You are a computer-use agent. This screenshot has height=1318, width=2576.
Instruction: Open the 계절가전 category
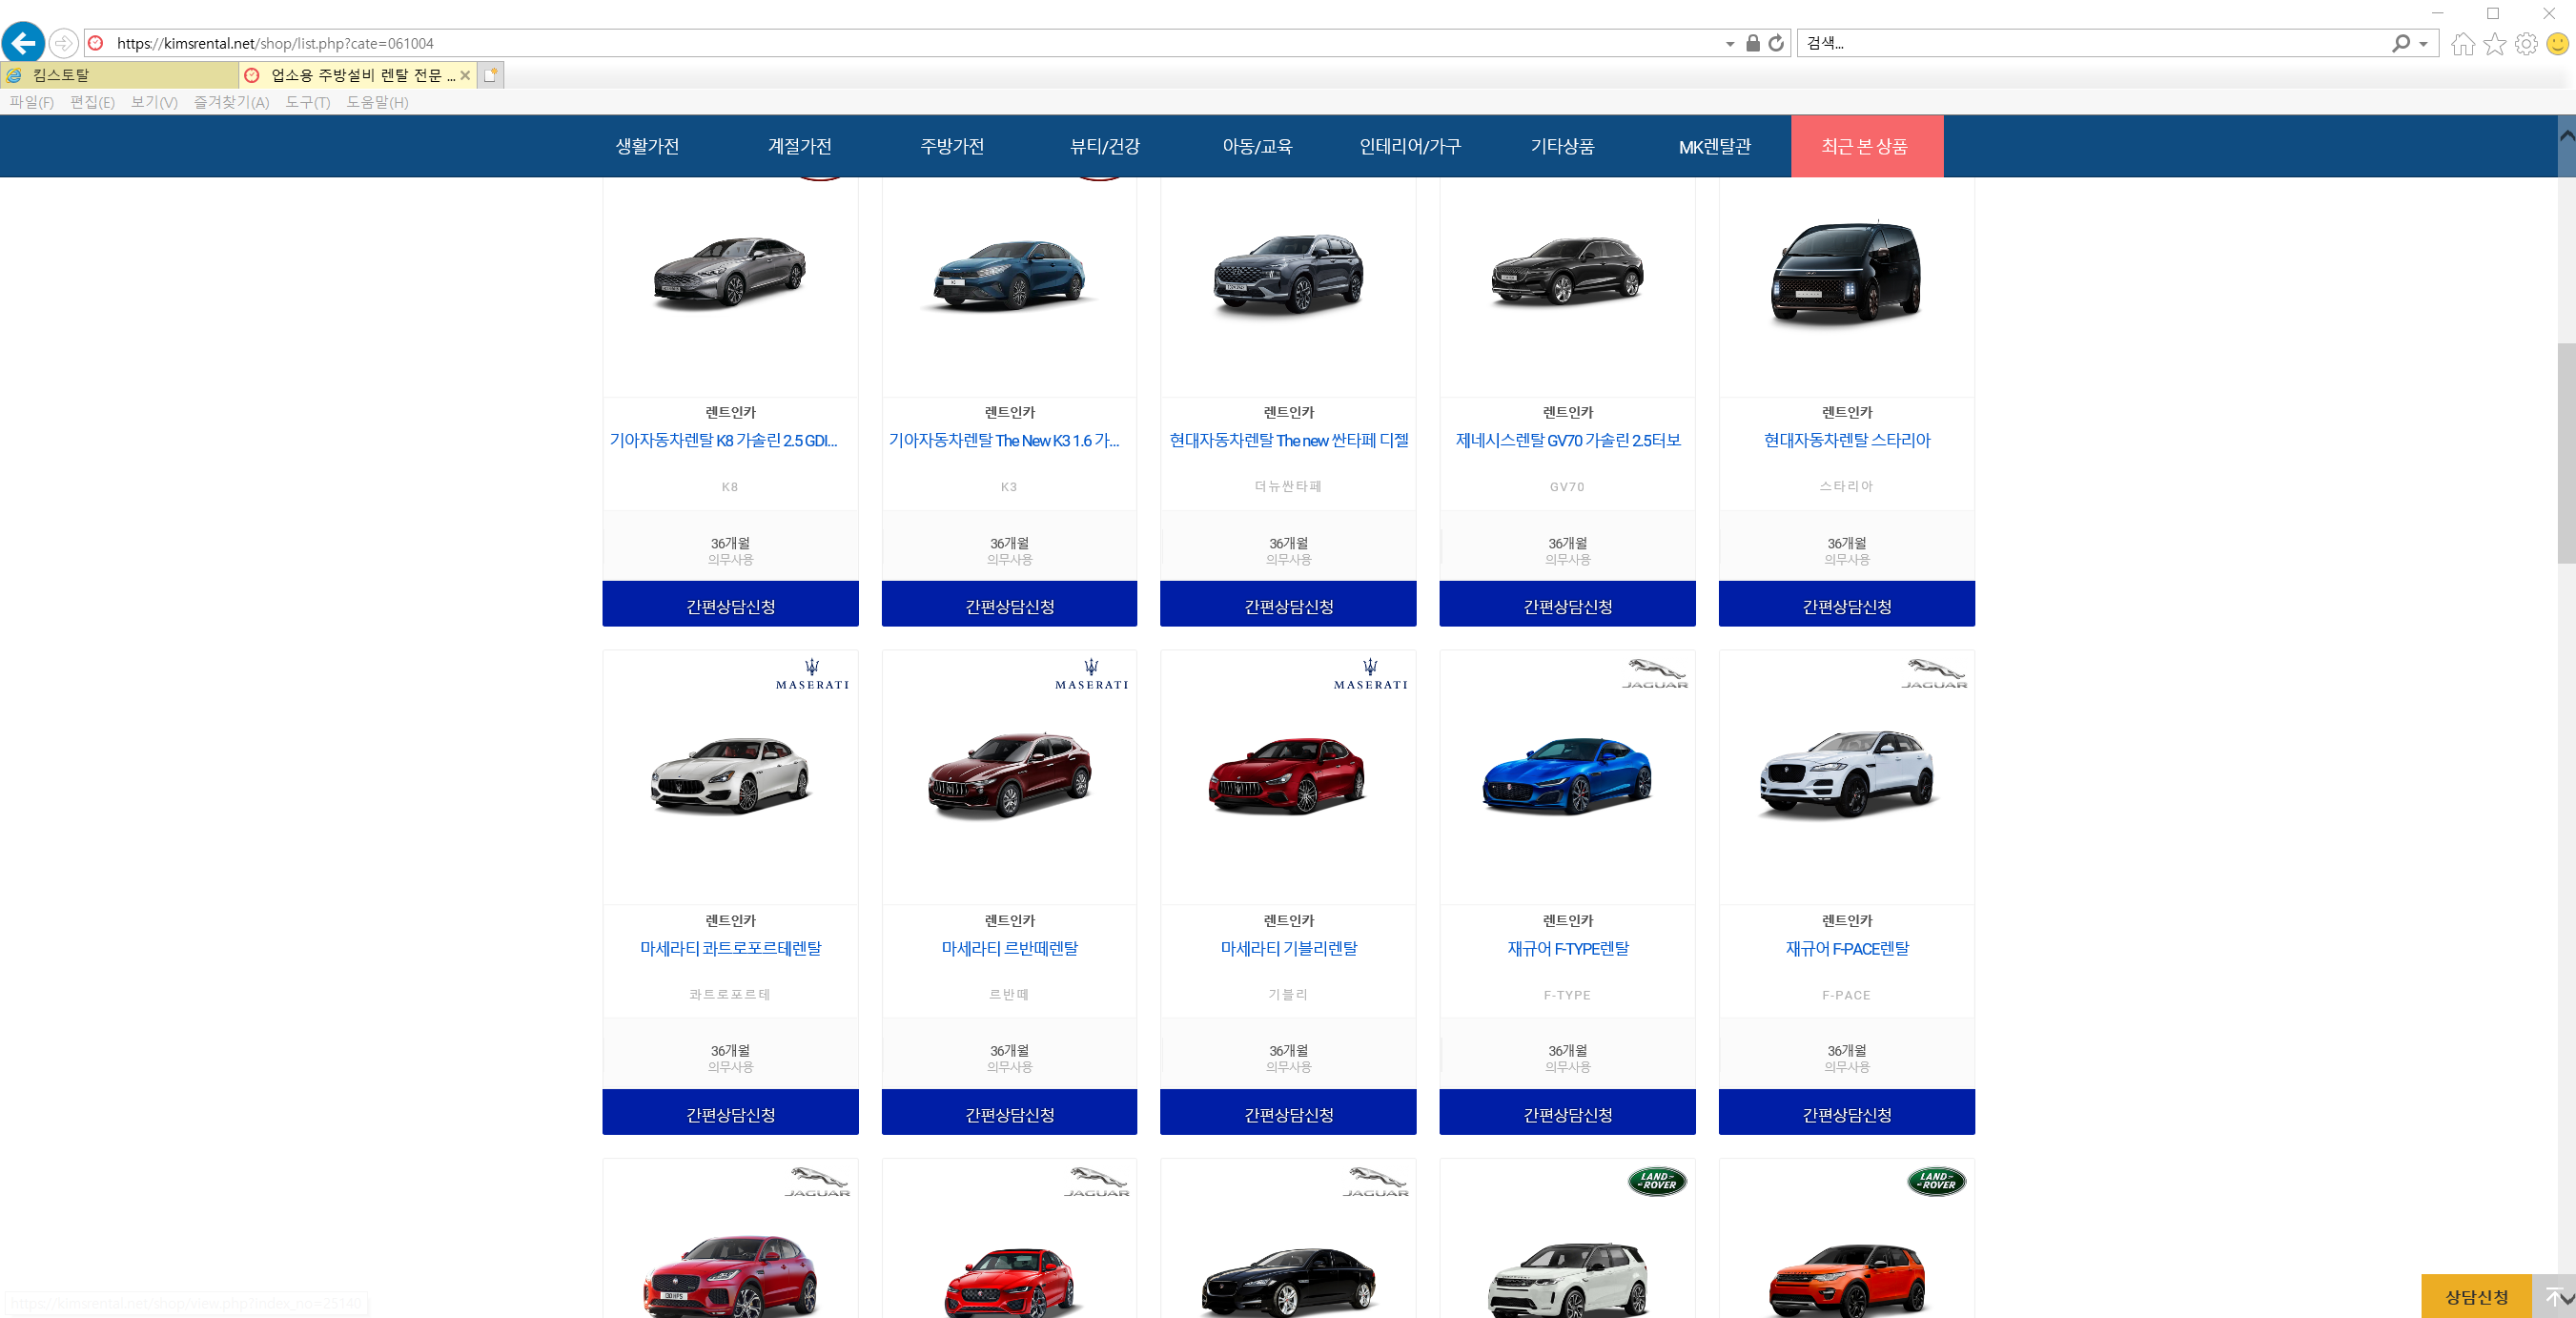click(x=799, y=146)
